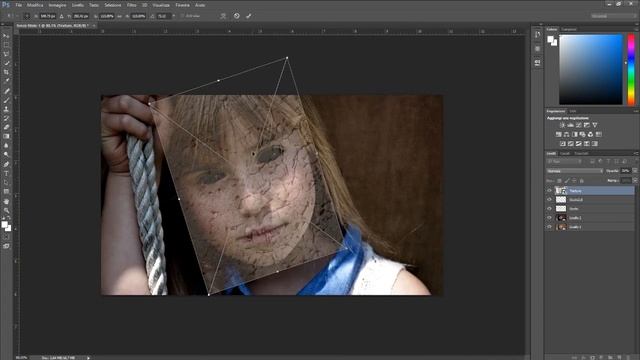Add a Brightness/Contrast adjustment
This screenshot has height=360, width=640.
coord(562,125)
